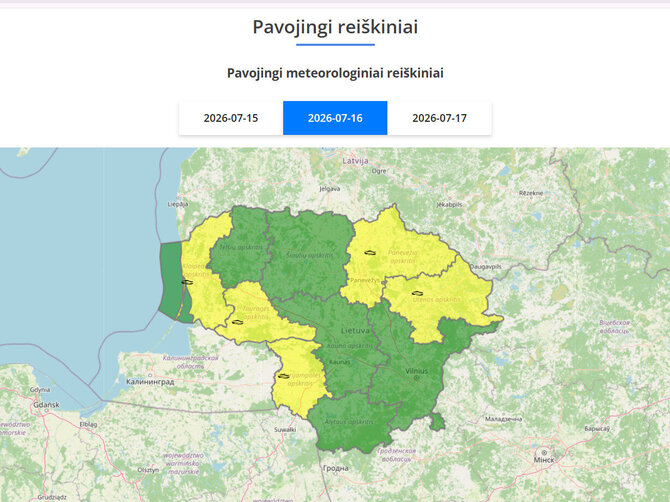
Task: Click the Lietuva country label
Action: (356, 331)
